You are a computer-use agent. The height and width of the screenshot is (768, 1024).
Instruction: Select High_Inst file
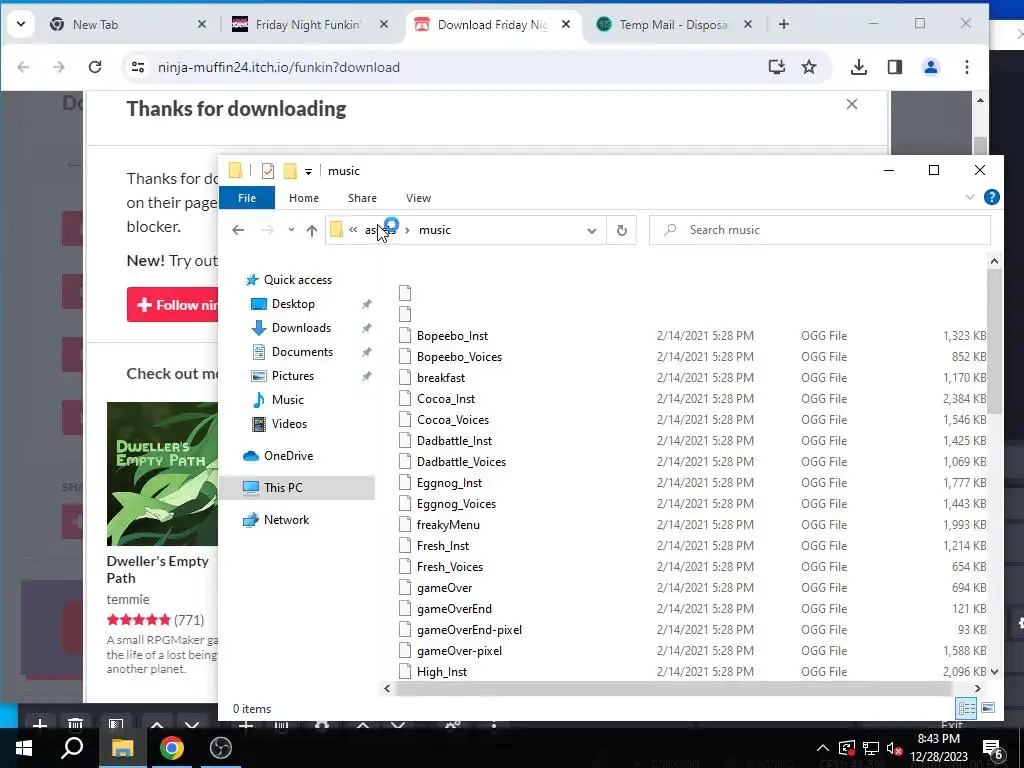[442, 671]
